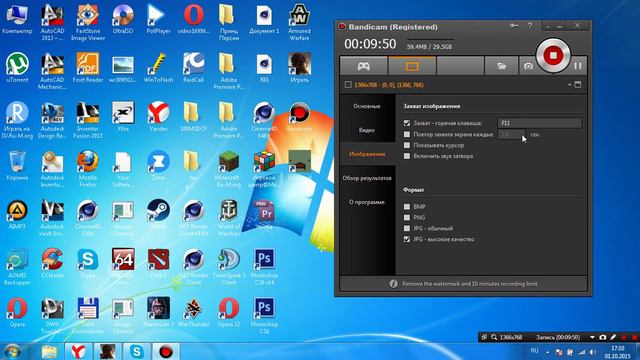640x360 pixels.
Task: Open Bandicam desktop shortcut
Action: (x=299, y=117)
